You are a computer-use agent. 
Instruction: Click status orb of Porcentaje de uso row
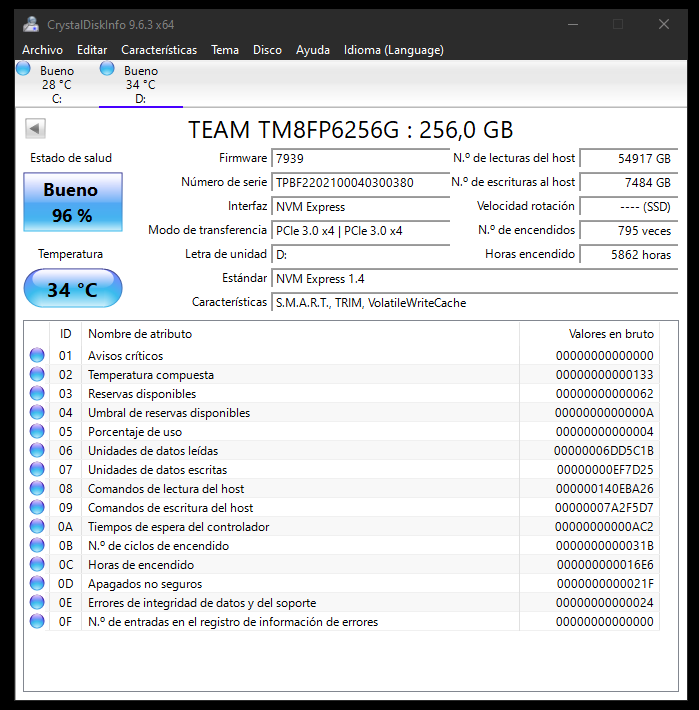[x=37, y=432]
